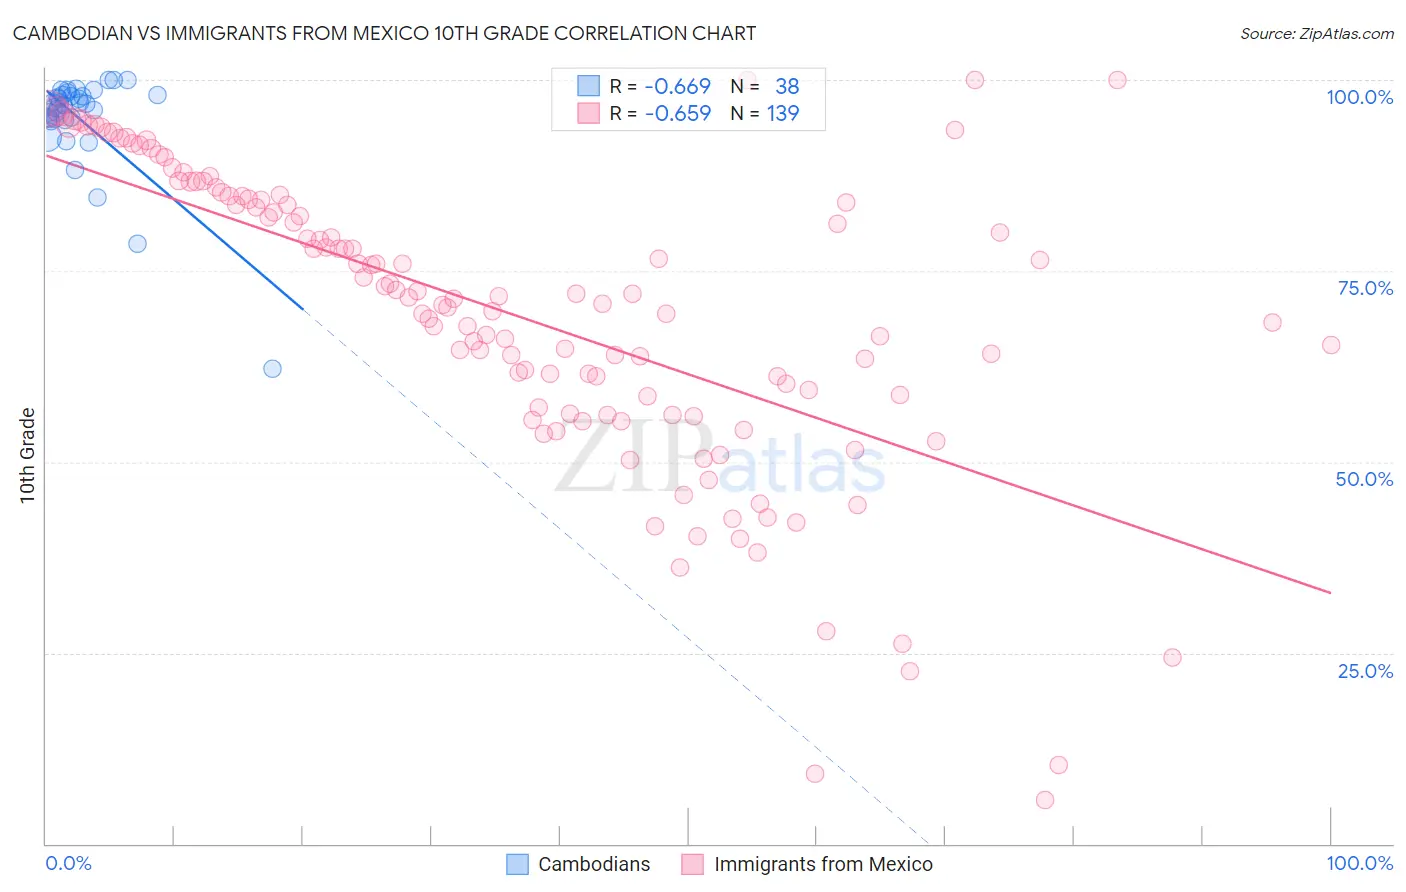
Task: Click the N = 139 statistic text
Action: point(765,113)
